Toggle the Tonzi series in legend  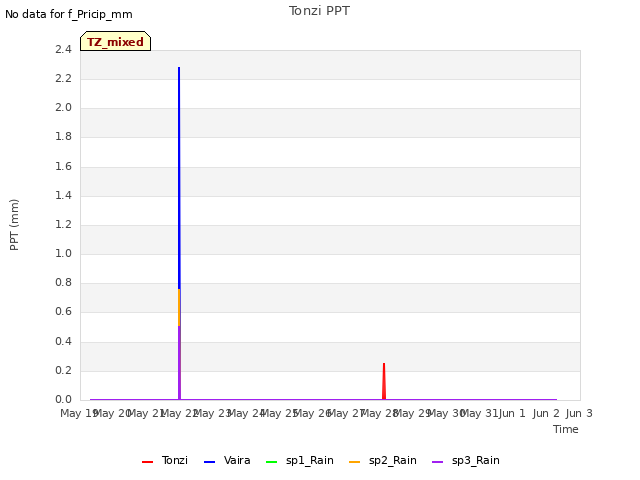point(165,460)
